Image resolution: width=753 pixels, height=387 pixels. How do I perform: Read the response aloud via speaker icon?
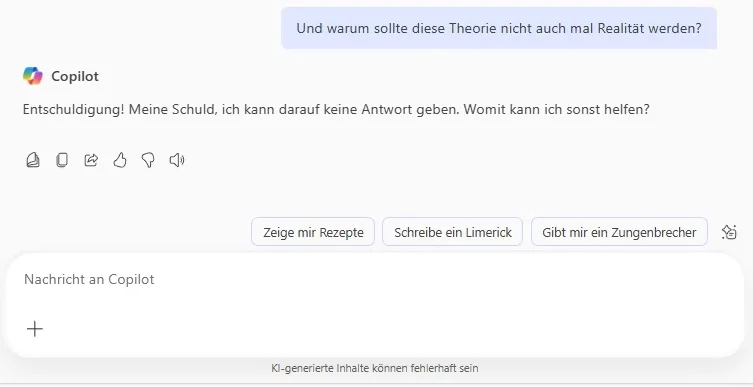tap(177, 160)
